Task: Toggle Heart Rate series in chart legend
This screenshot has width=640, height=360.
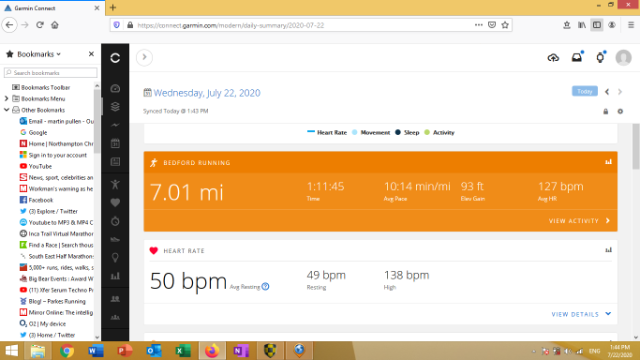Action: click(x=327, y=132)
